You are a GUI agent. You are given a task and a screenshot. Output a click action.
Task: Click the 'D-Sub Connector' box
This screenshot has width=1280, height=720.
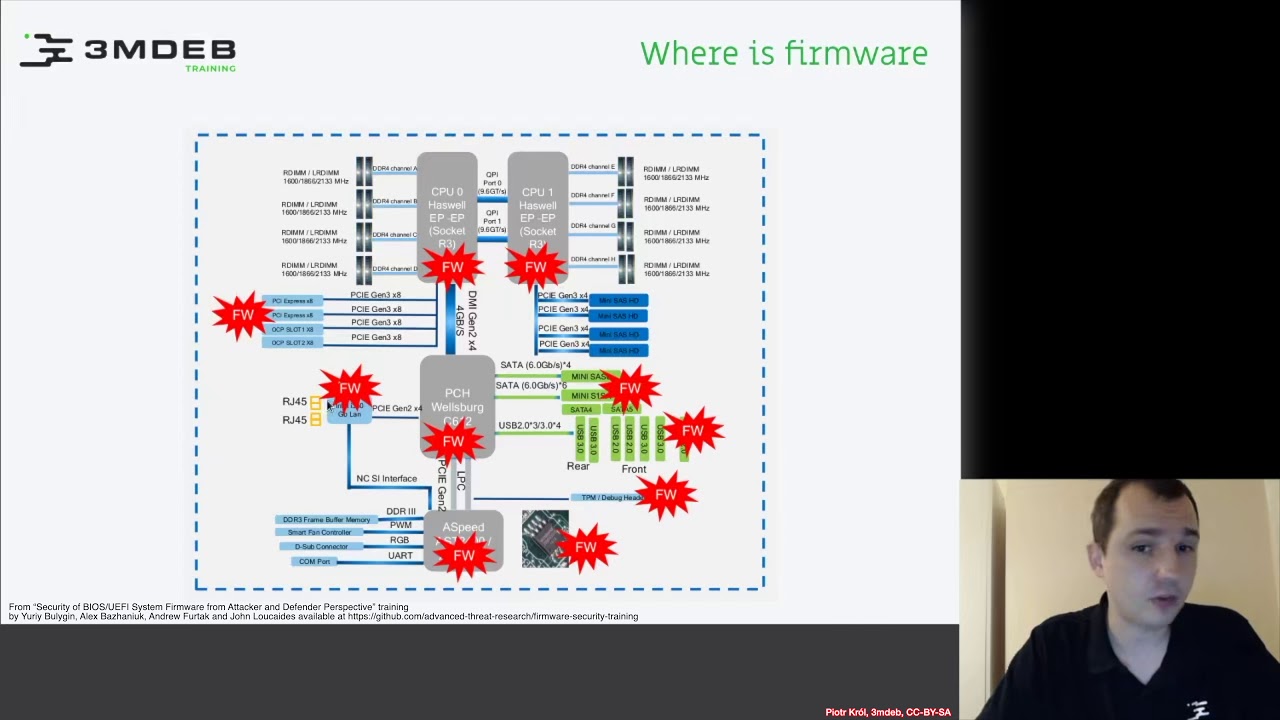click(x=321, y=547)
